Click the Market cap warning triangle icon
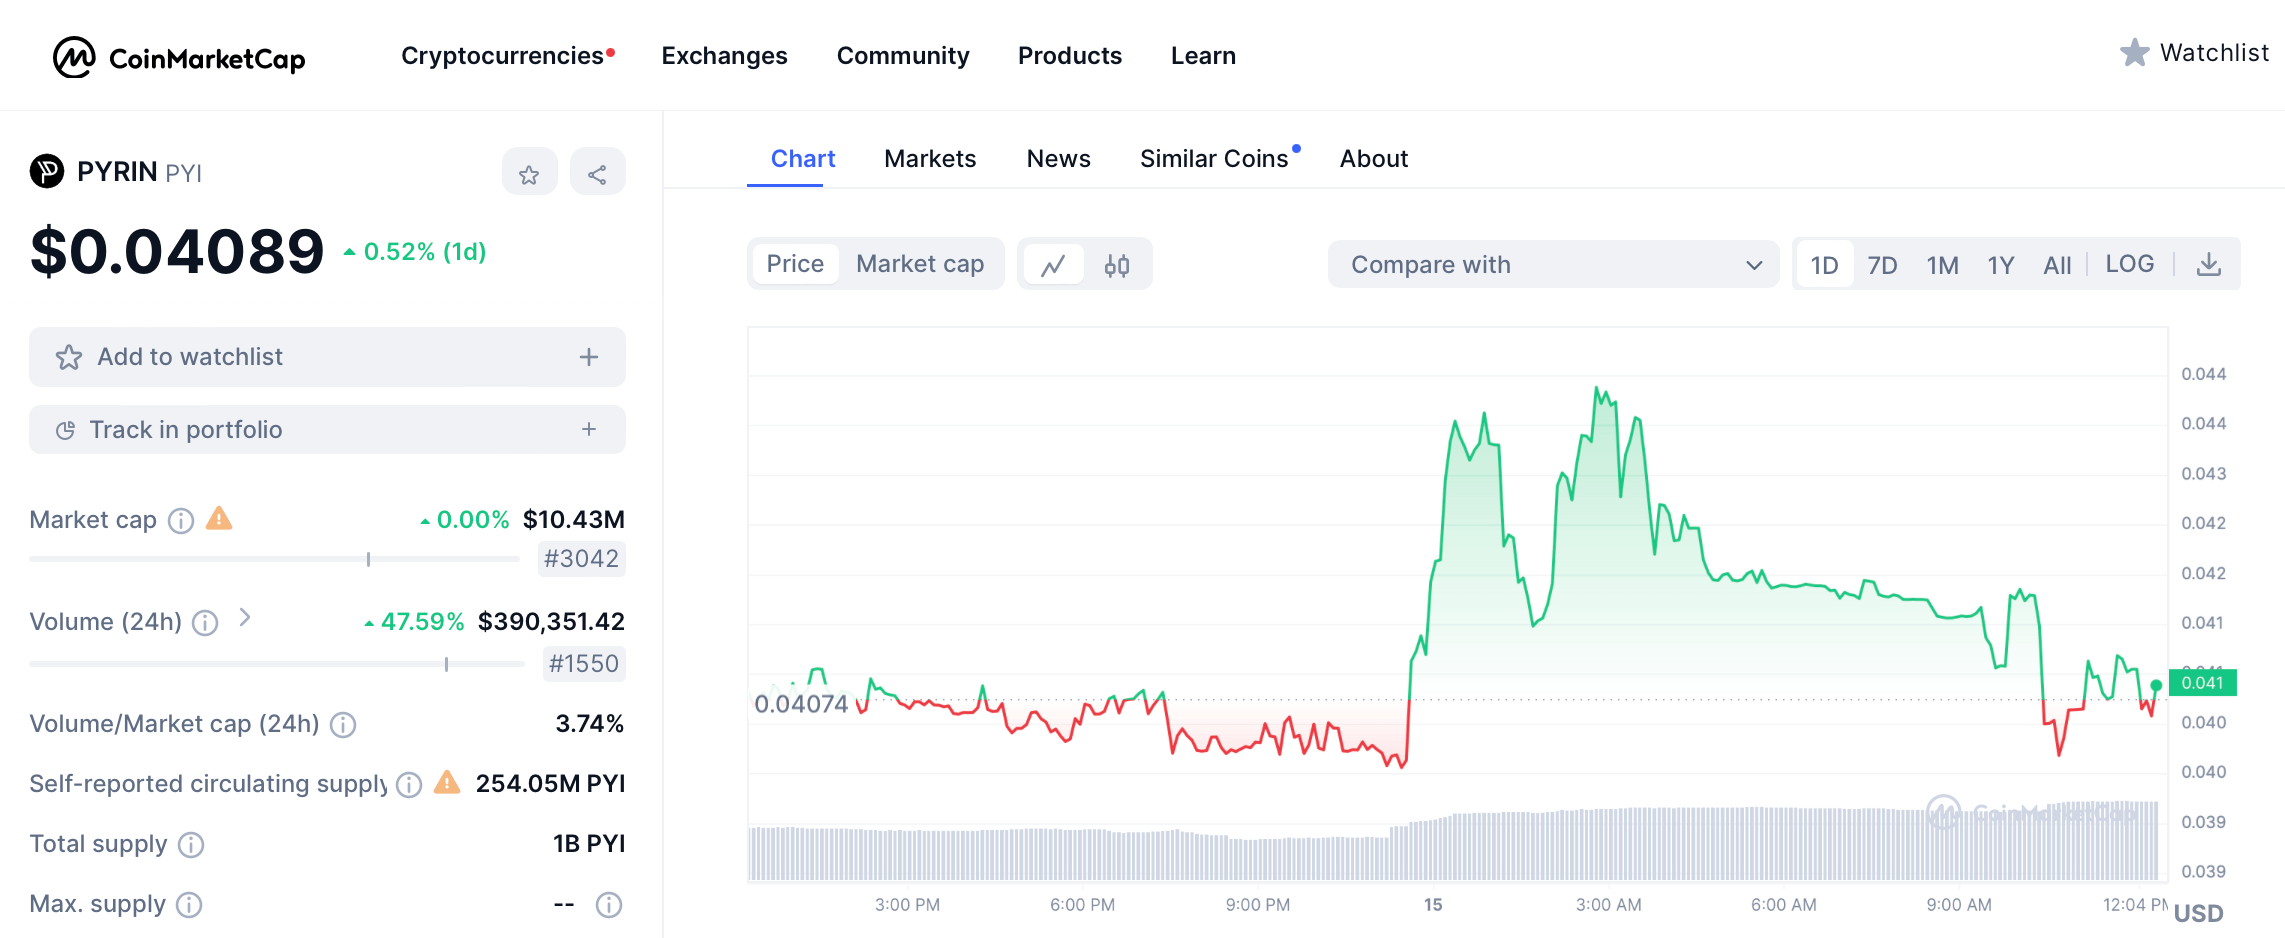2285x938 pixels. point(219,518)
